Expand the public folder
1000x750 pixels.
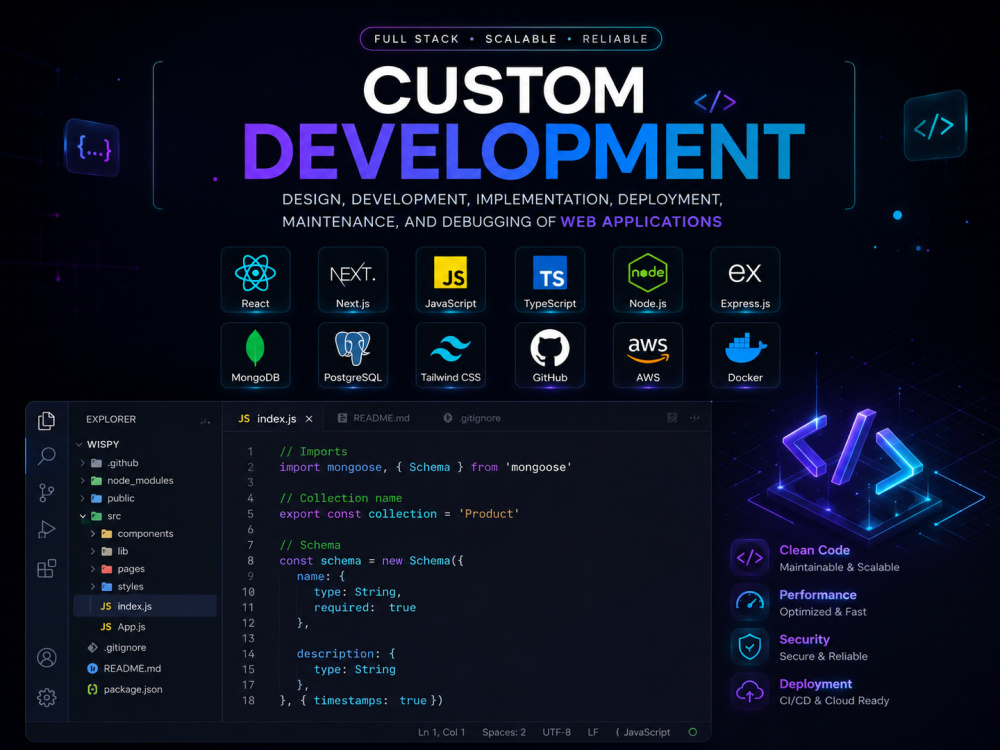pos(82,498)
